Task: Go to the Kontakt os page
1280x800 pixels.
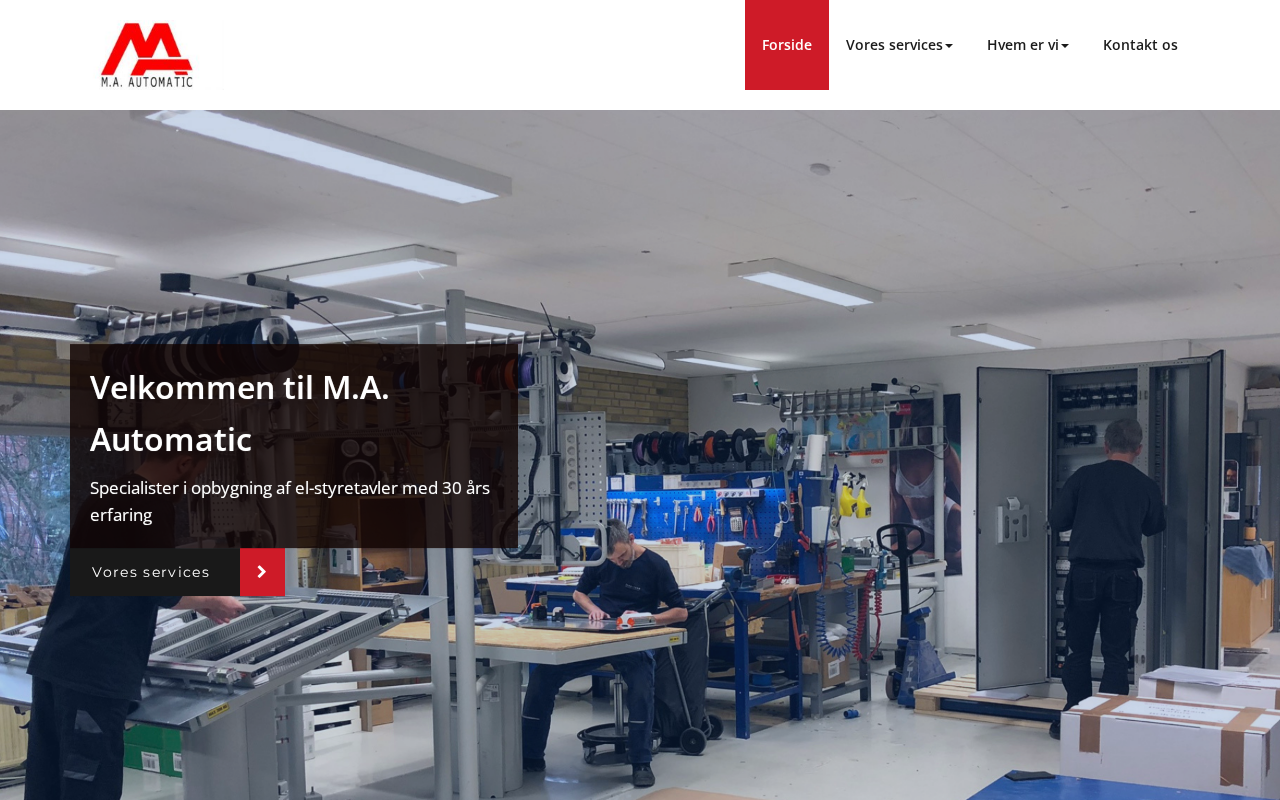Action: 1140,45
